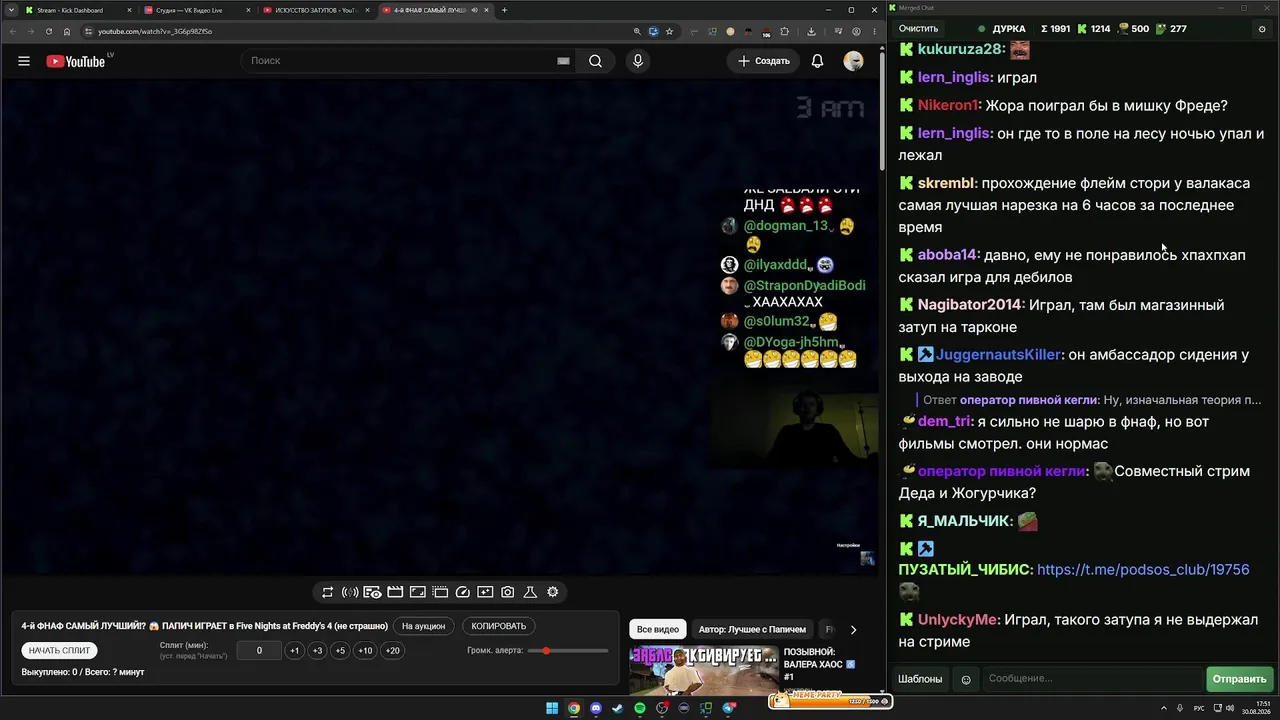Click the lab flask icon in the player toolbar
The width and height of the screenshot is (1280, 720).
pos(530,592)
